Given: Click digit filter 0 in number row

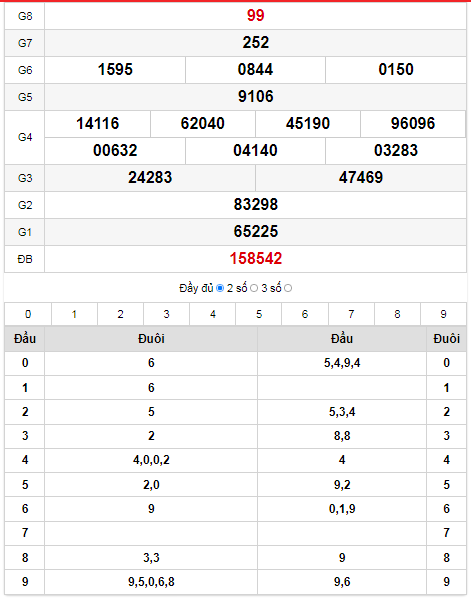Looking at the screenshot, I should (x=28, y=314).
